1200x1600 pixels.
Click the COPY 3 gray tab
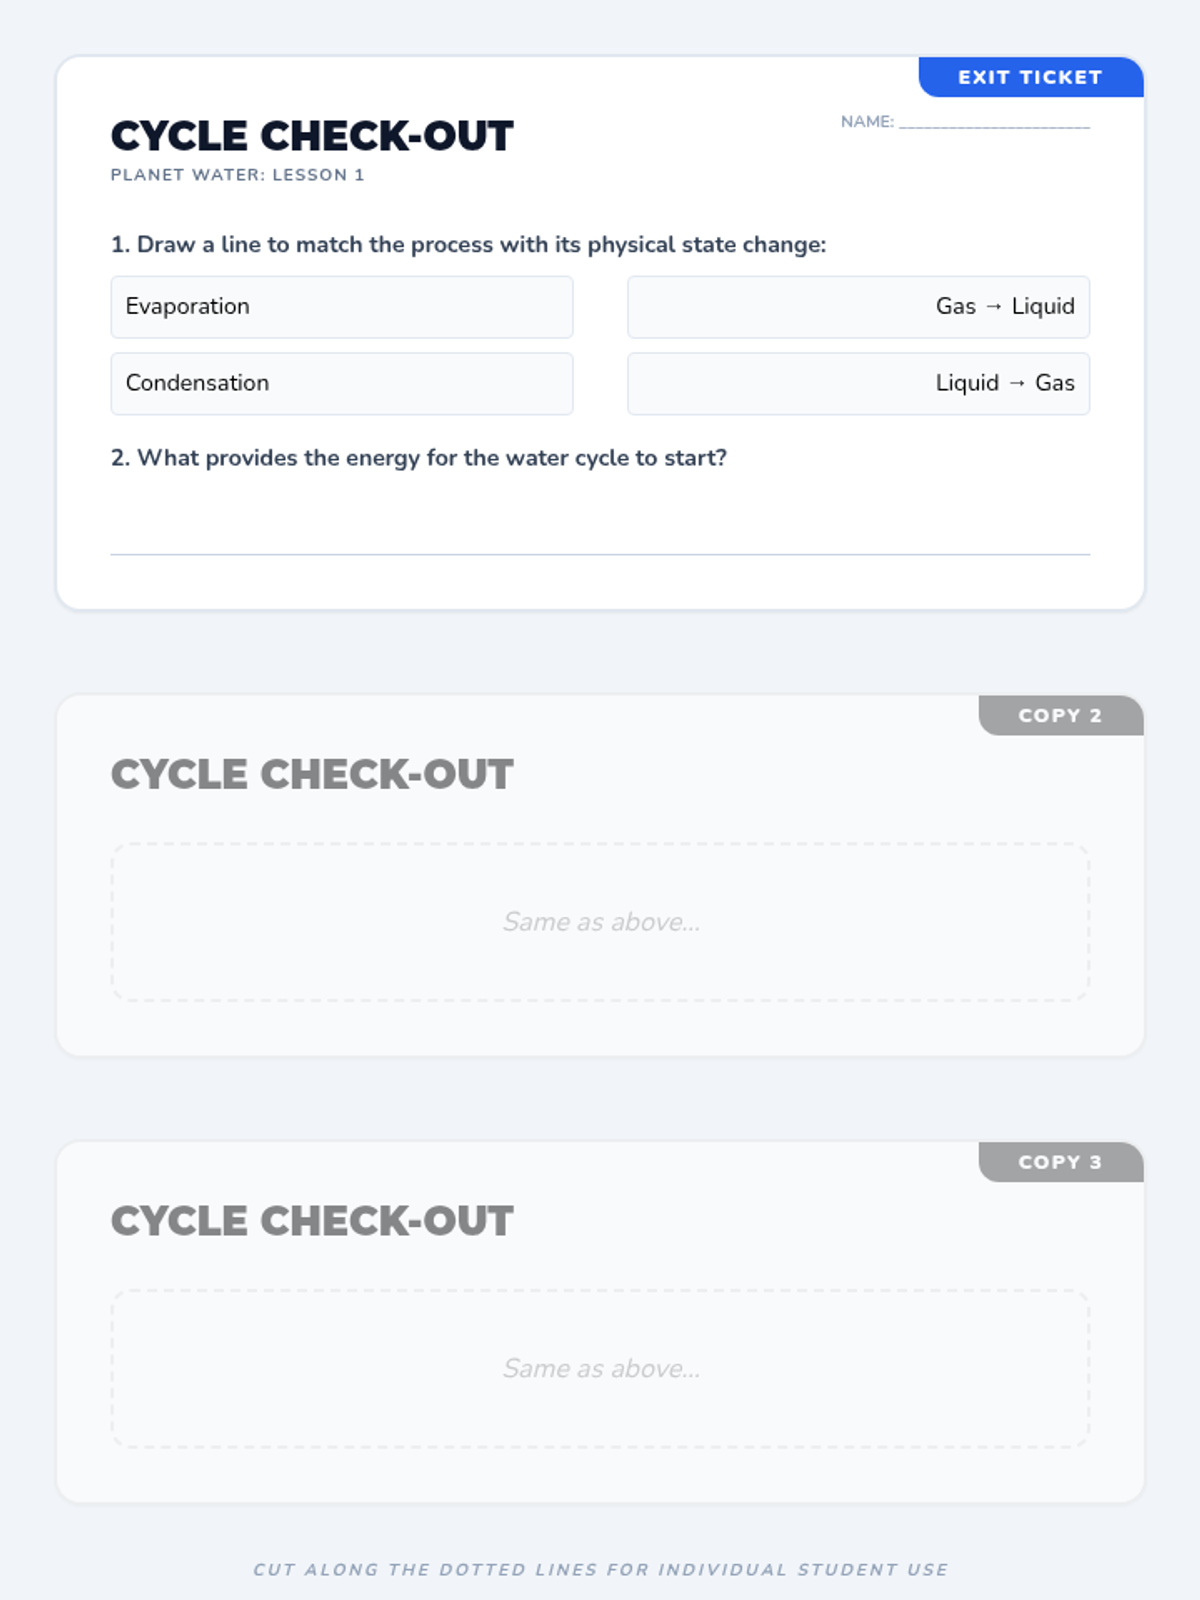coord(1060,1162)
